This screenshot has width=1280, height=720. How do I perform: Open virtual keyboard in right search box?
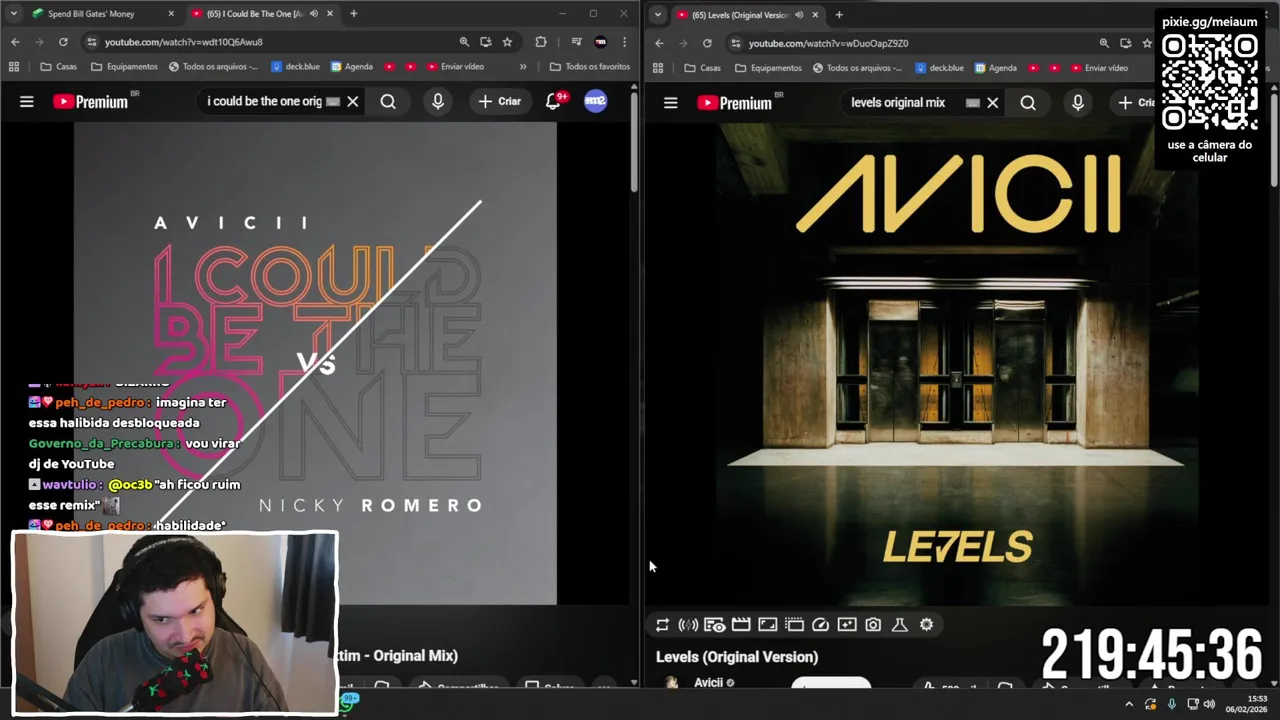(972, 103)
